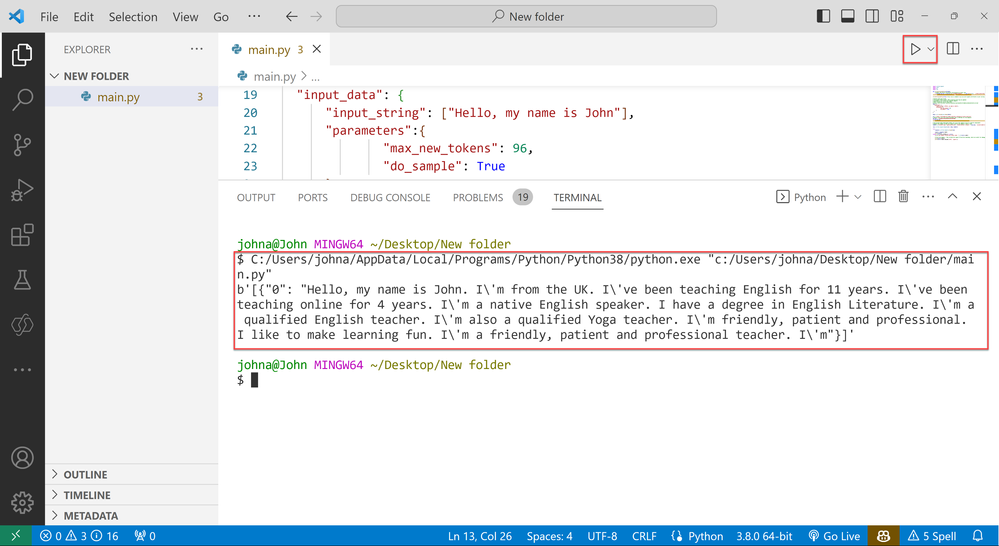Open 5 Spell issues in status bar
Screen dimensions: 999x546
[932, 536]
